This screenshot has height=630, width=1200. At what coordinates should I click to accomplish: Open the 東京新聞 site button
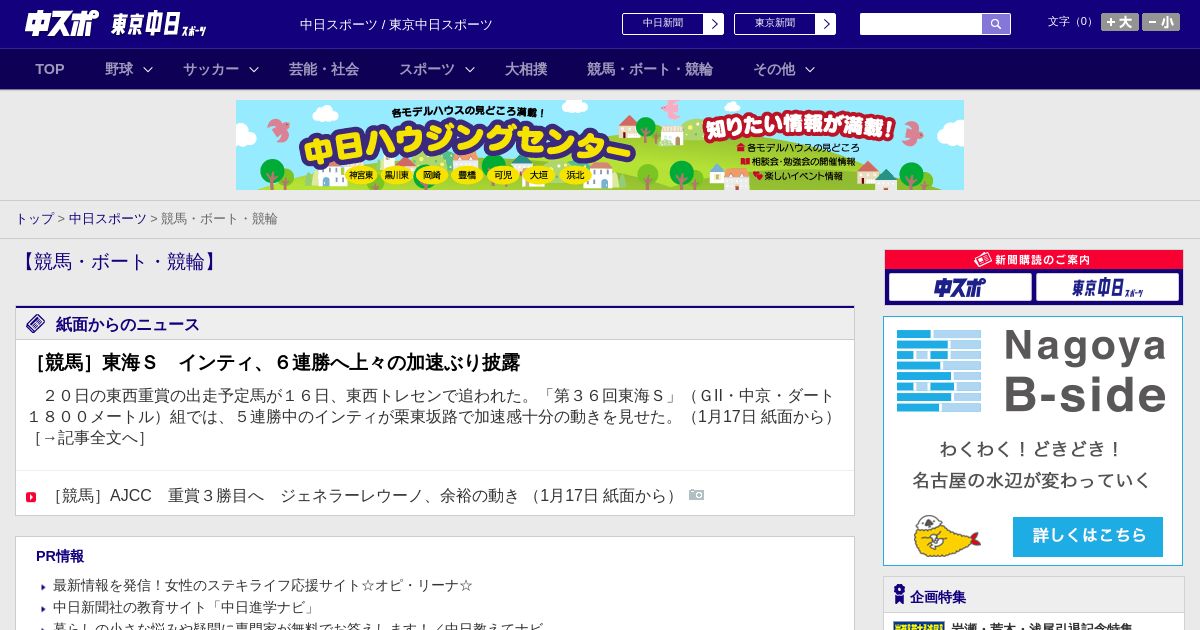775,24
